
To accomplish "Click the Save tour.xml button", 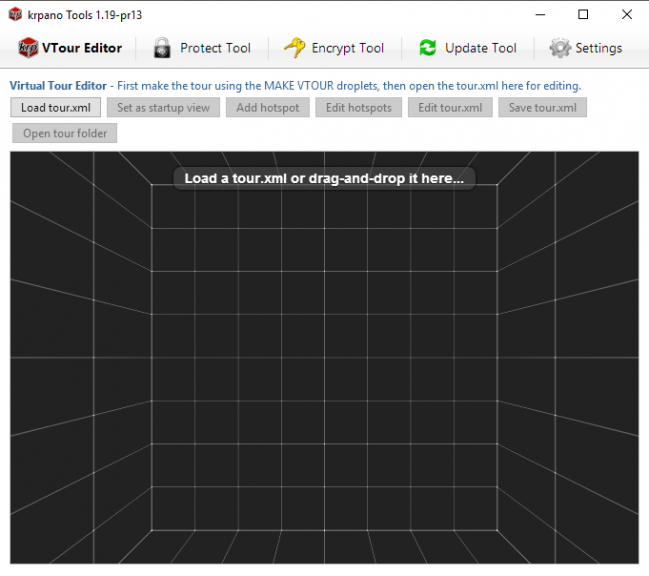I will 543,108.
